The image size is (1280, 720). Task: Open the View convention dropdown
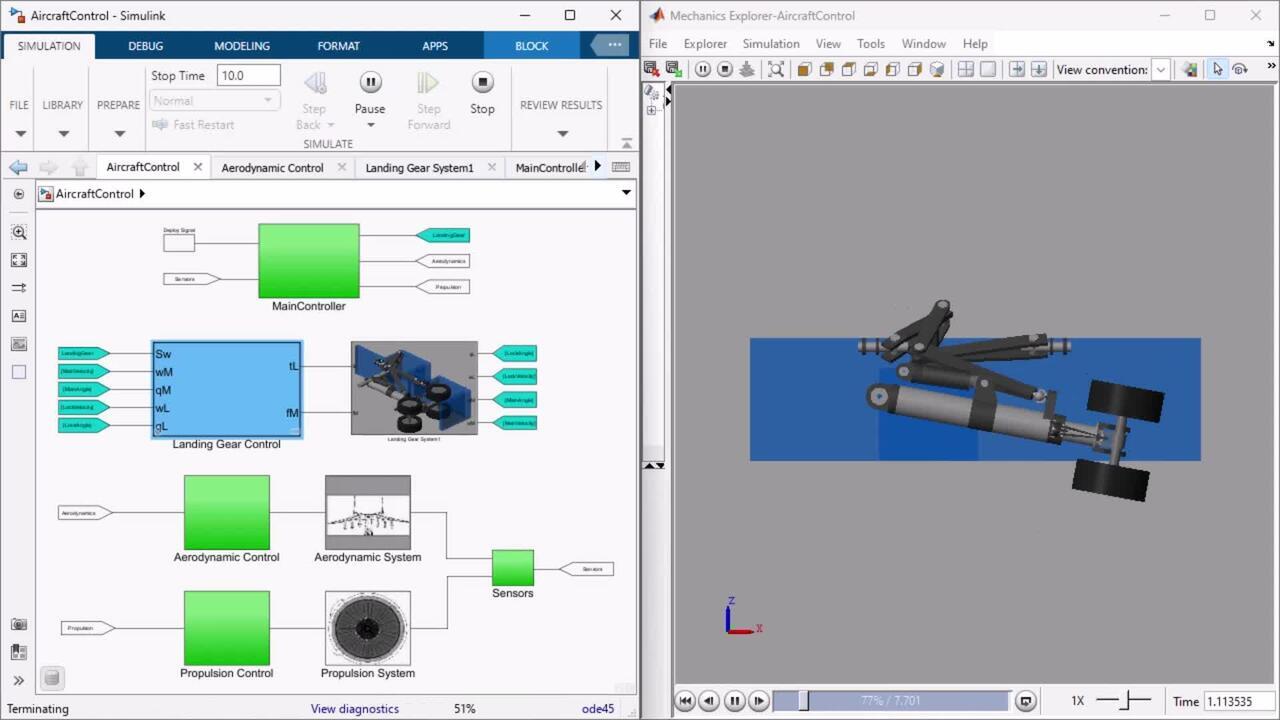coord(1160,70)
